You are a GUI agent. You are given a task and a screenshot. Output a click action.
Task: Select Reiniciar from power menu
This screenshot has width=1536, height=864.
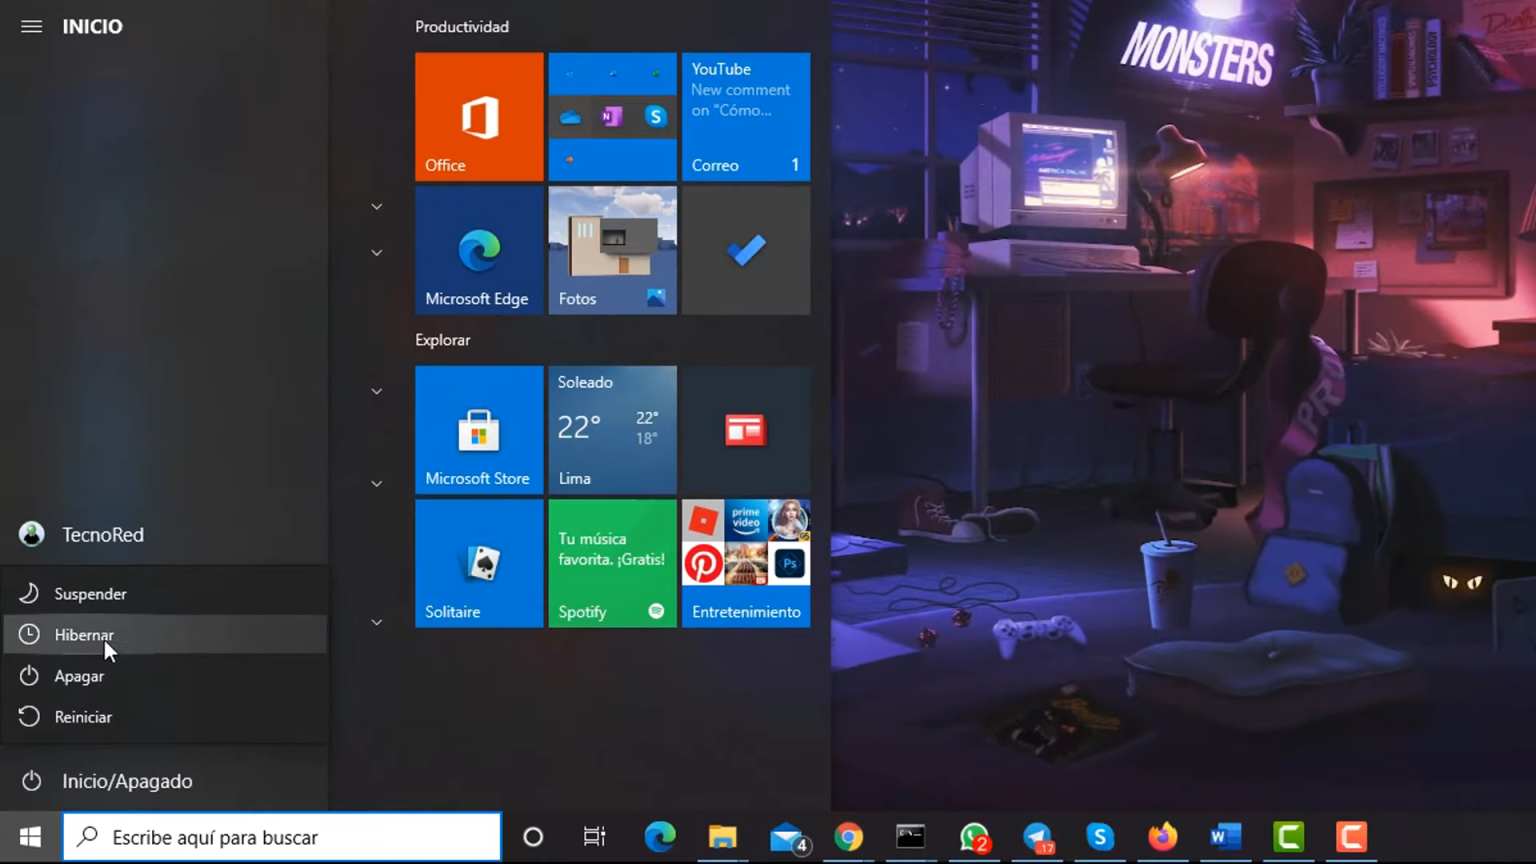[x=164, y=717]
